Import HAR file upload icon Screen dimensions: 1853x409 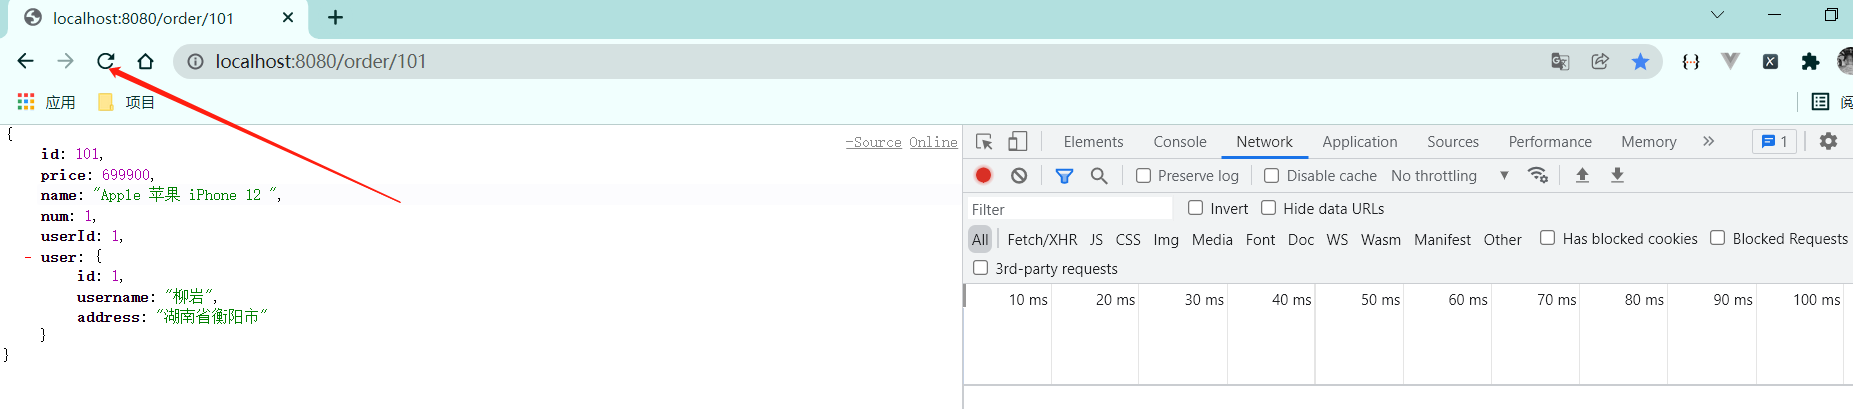[x=1582, y=175]
